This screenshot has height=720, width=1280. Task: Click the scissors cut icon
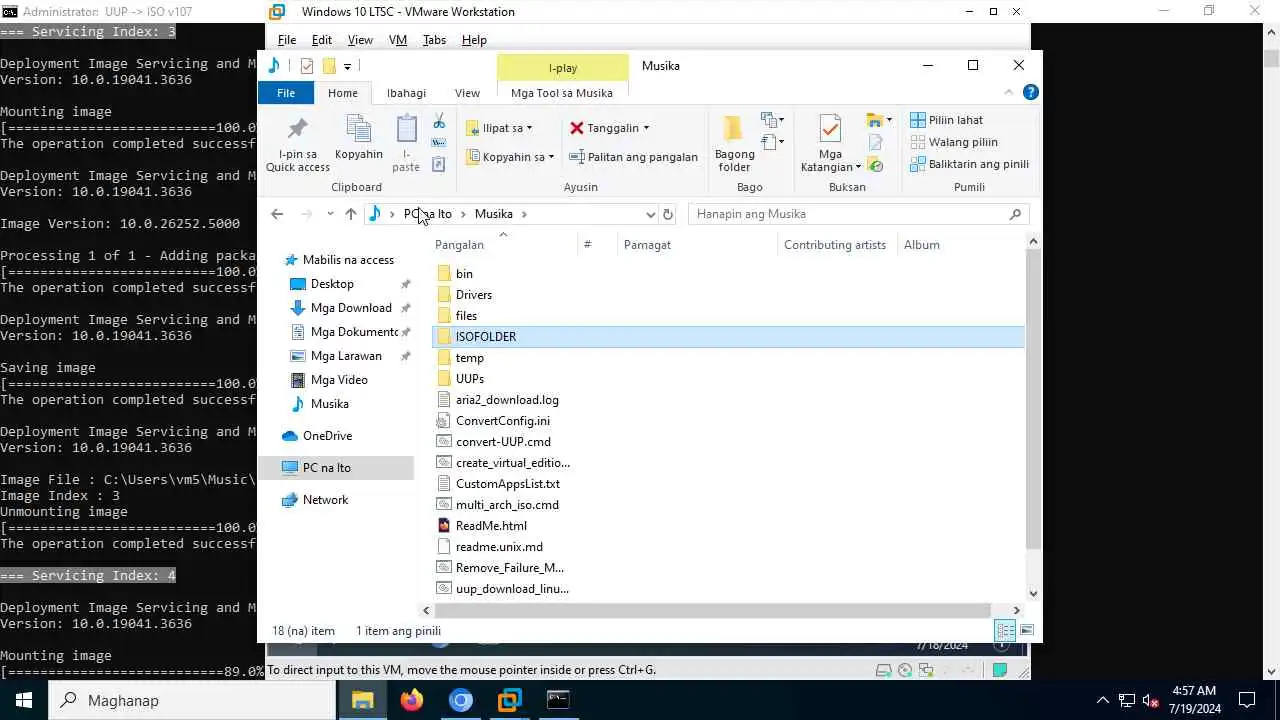click(439, 122)
